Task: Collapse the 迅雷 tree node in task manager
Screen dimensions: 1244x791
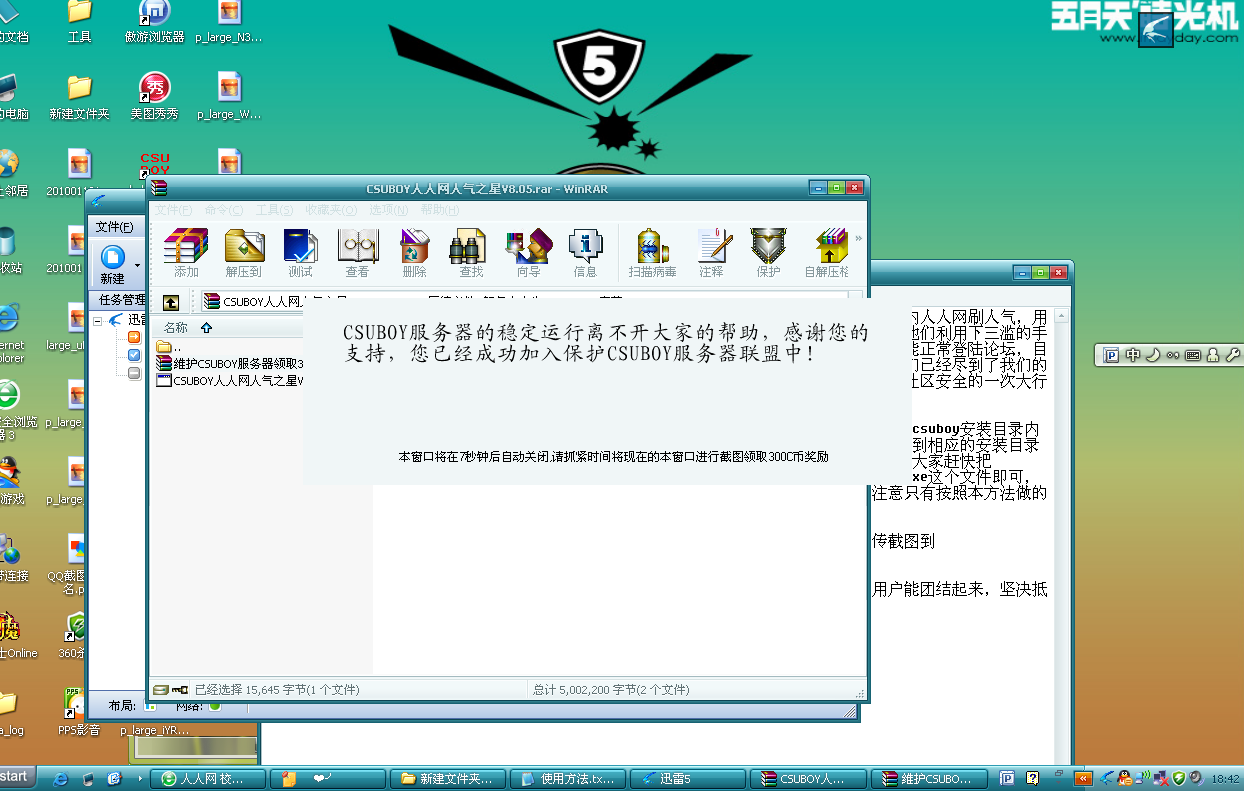Action: (99, 320)
